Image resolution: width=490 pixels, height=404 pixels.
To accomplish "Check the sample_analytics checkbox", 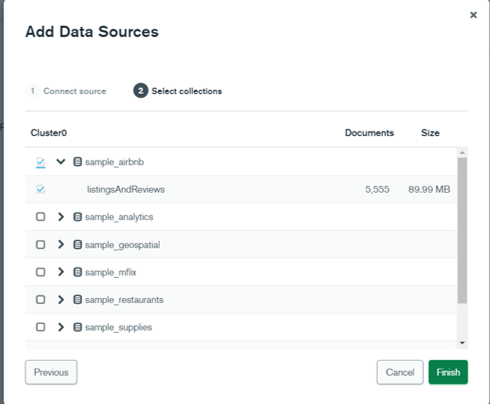I will pyautogui.click(x=41, y=217).
